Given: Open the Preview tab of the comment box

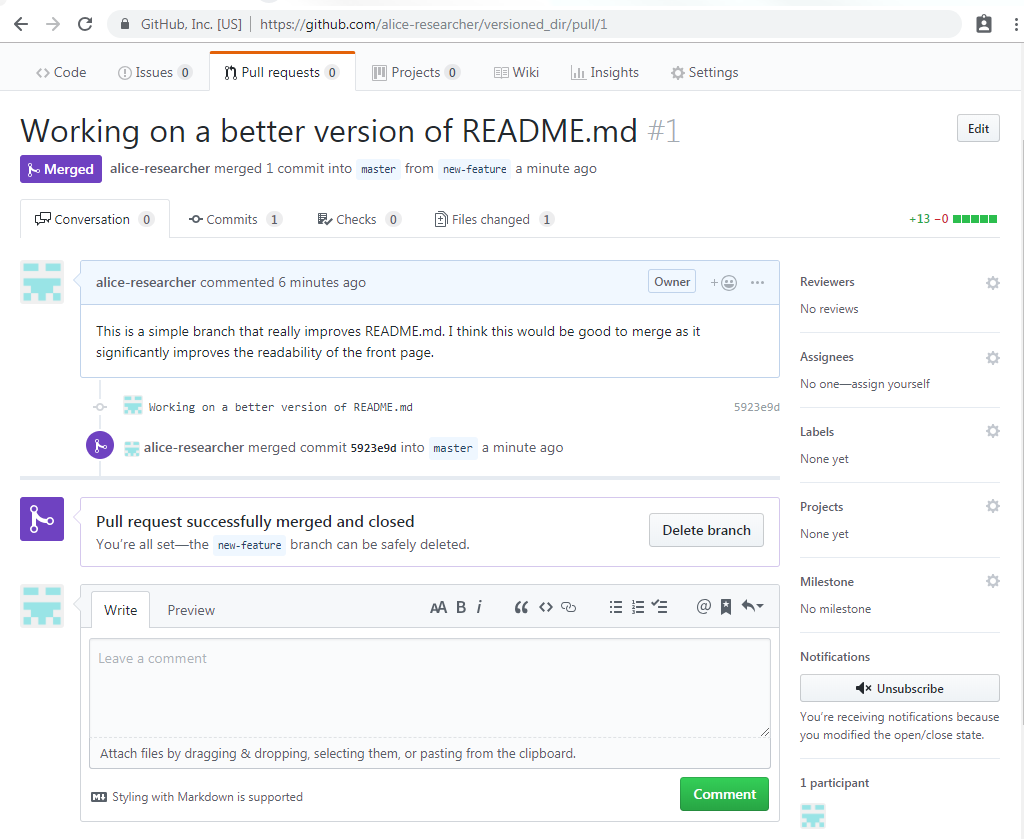Looking at the screenshot, I should (191, 610).
